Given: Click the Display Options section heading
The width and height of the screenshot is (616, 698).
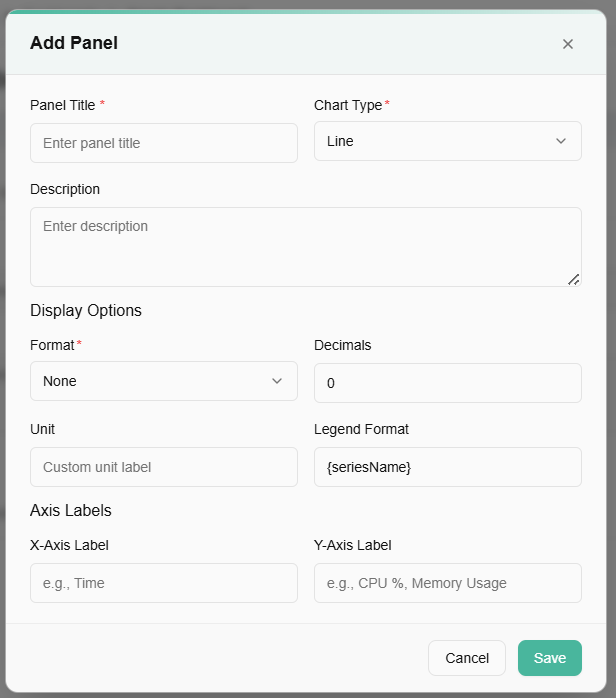Looking at the screenshot, I should [x=86, y=310].
